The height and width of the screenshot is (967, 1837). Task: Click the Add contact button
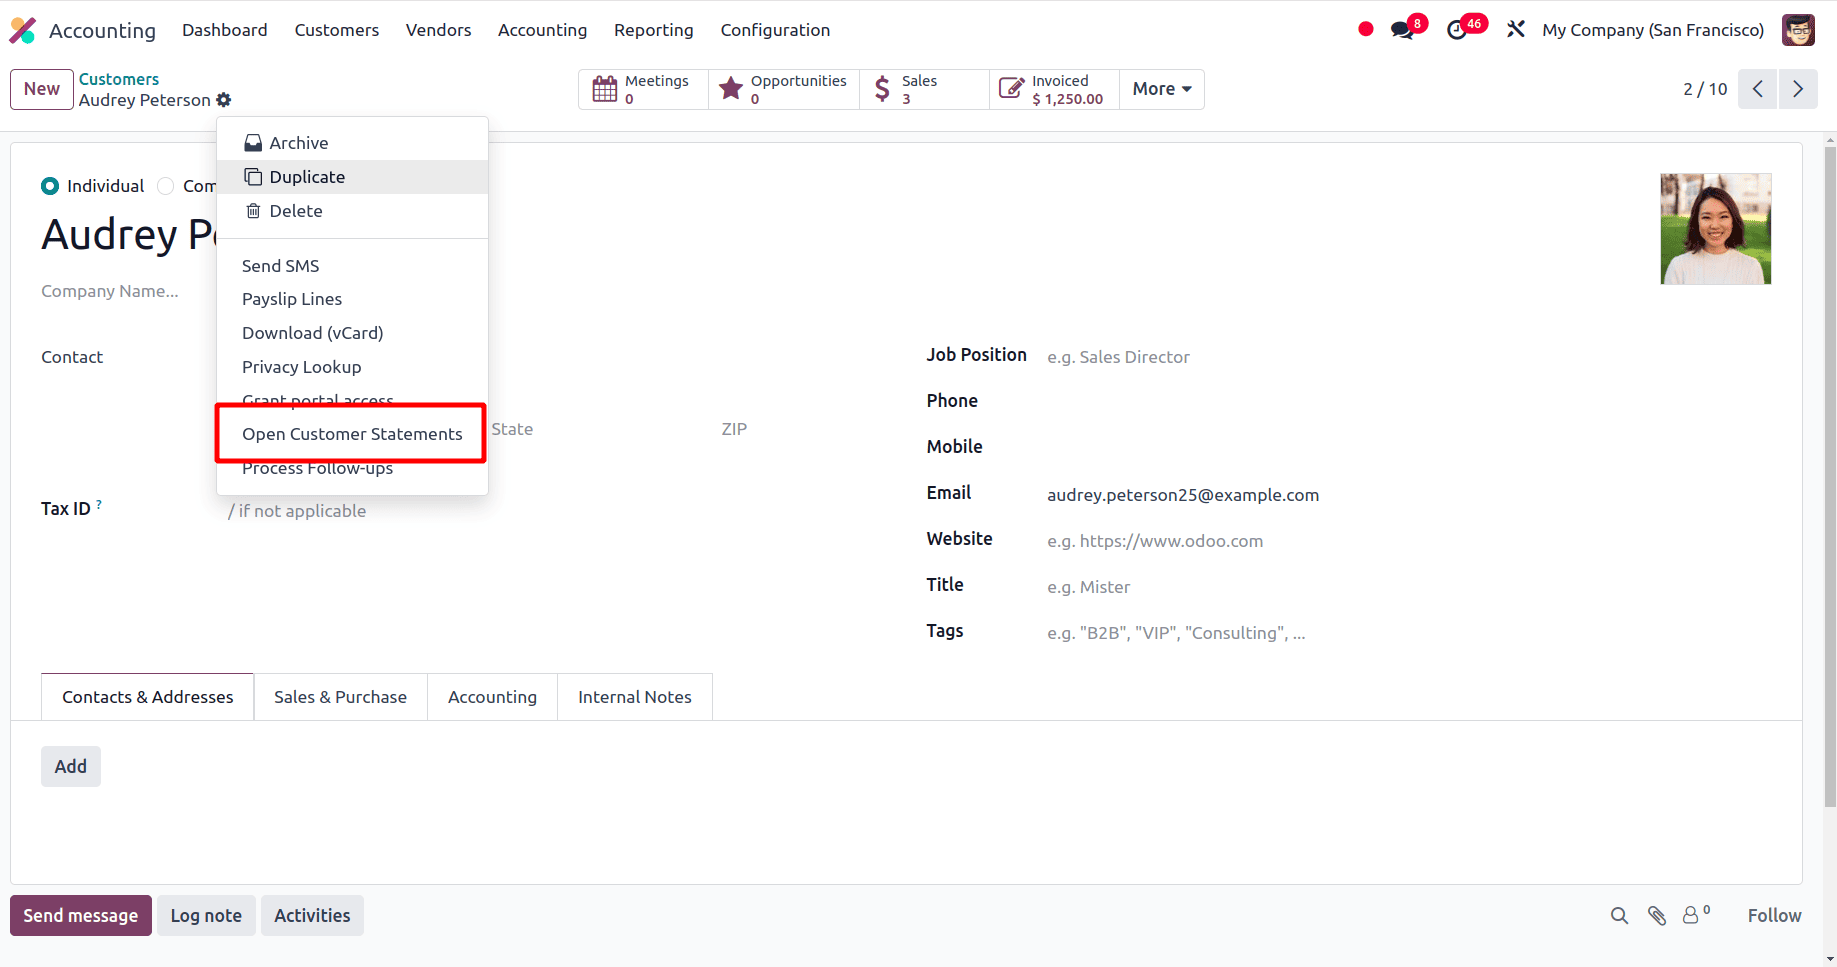(71, 766)
